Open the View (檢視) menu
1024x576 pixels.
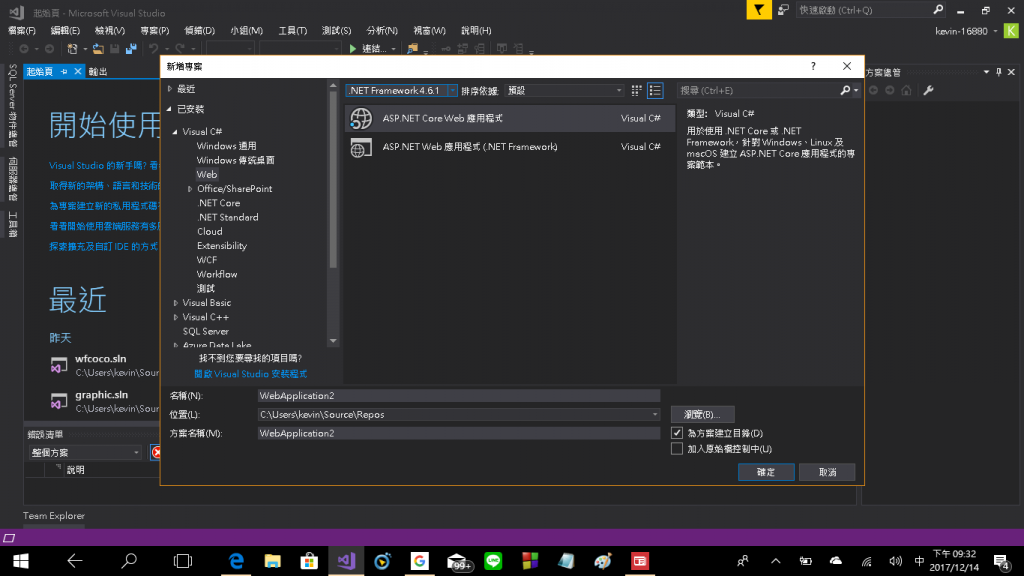(109, 31)
